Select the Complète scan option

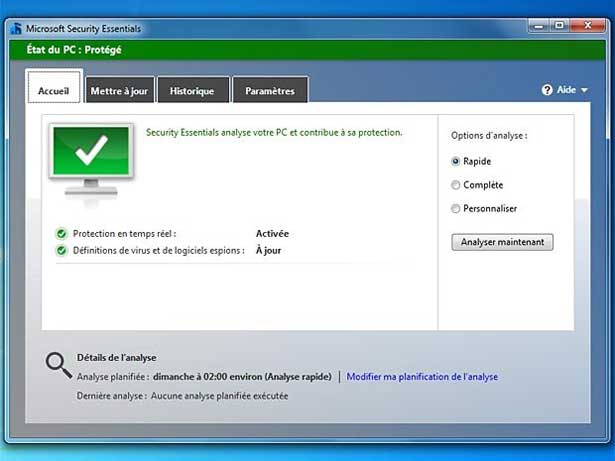pos(456,185)
